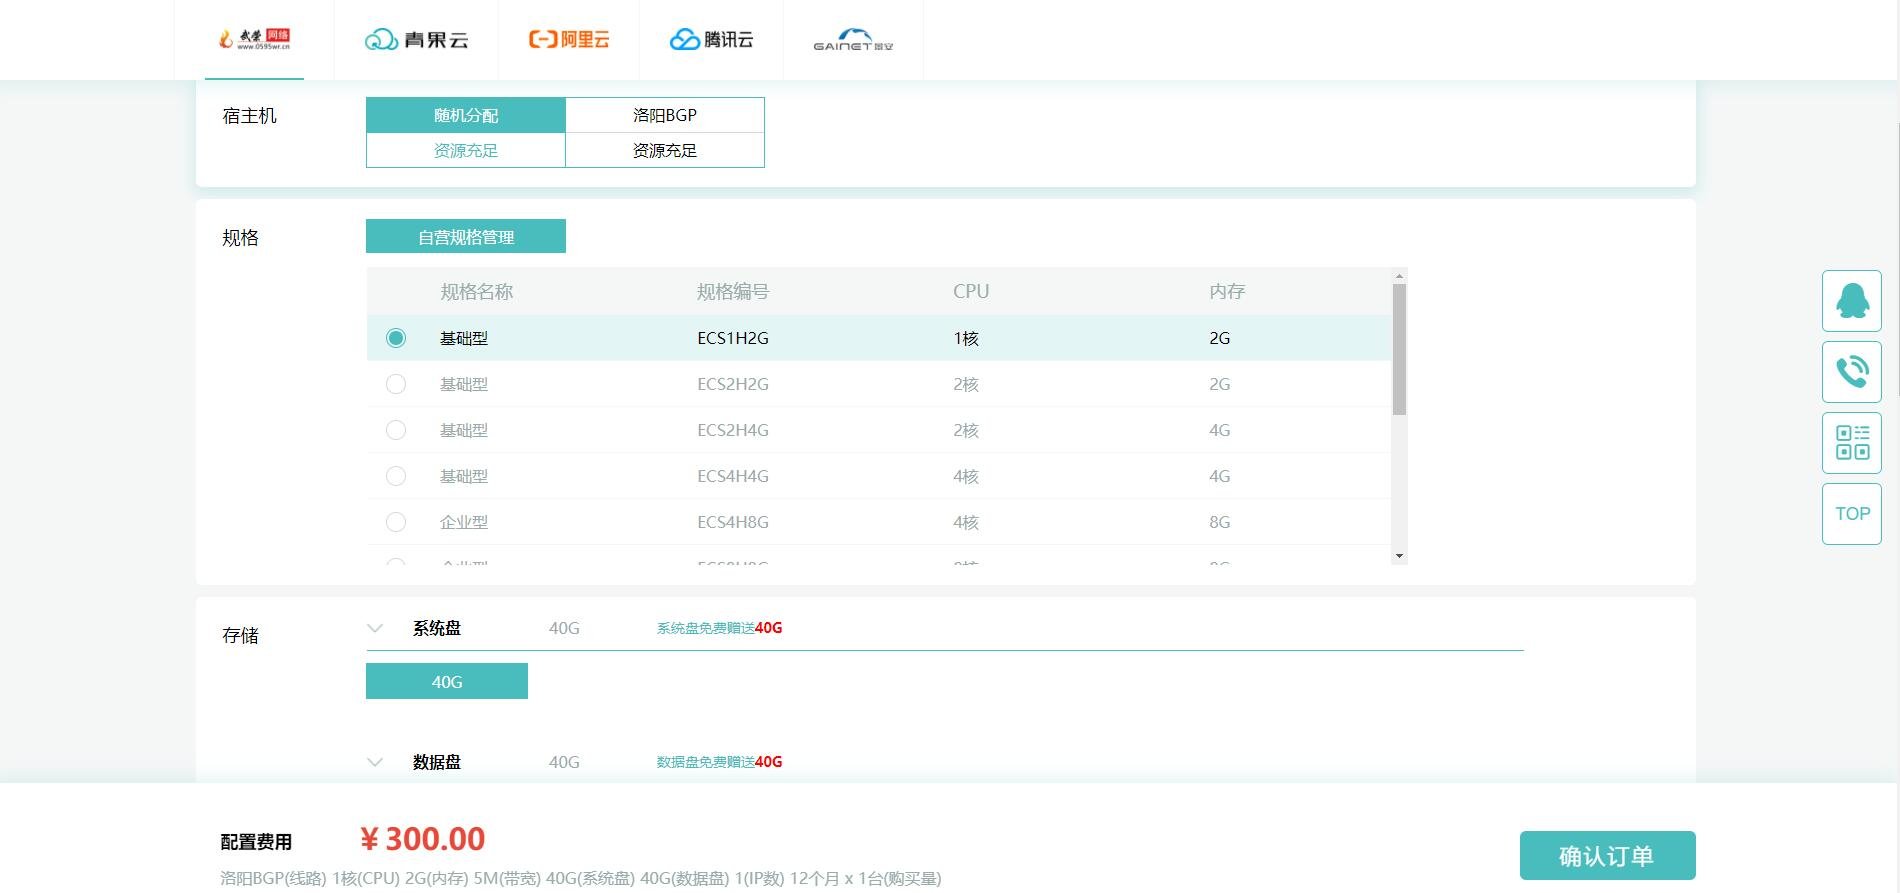Select the ECS4H4G spec radio button
This screenshot has height=893, width=1900.
396,476
